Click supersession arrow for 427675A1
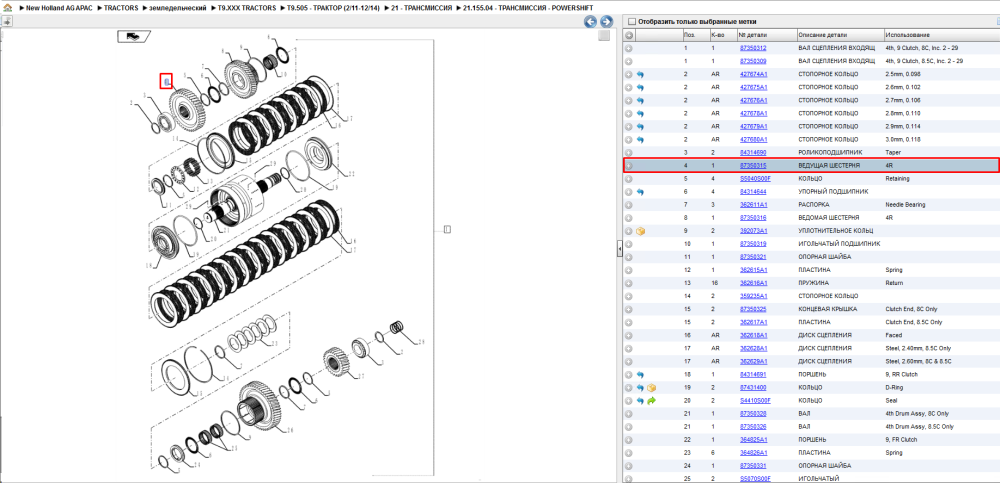 pos(641,87)
